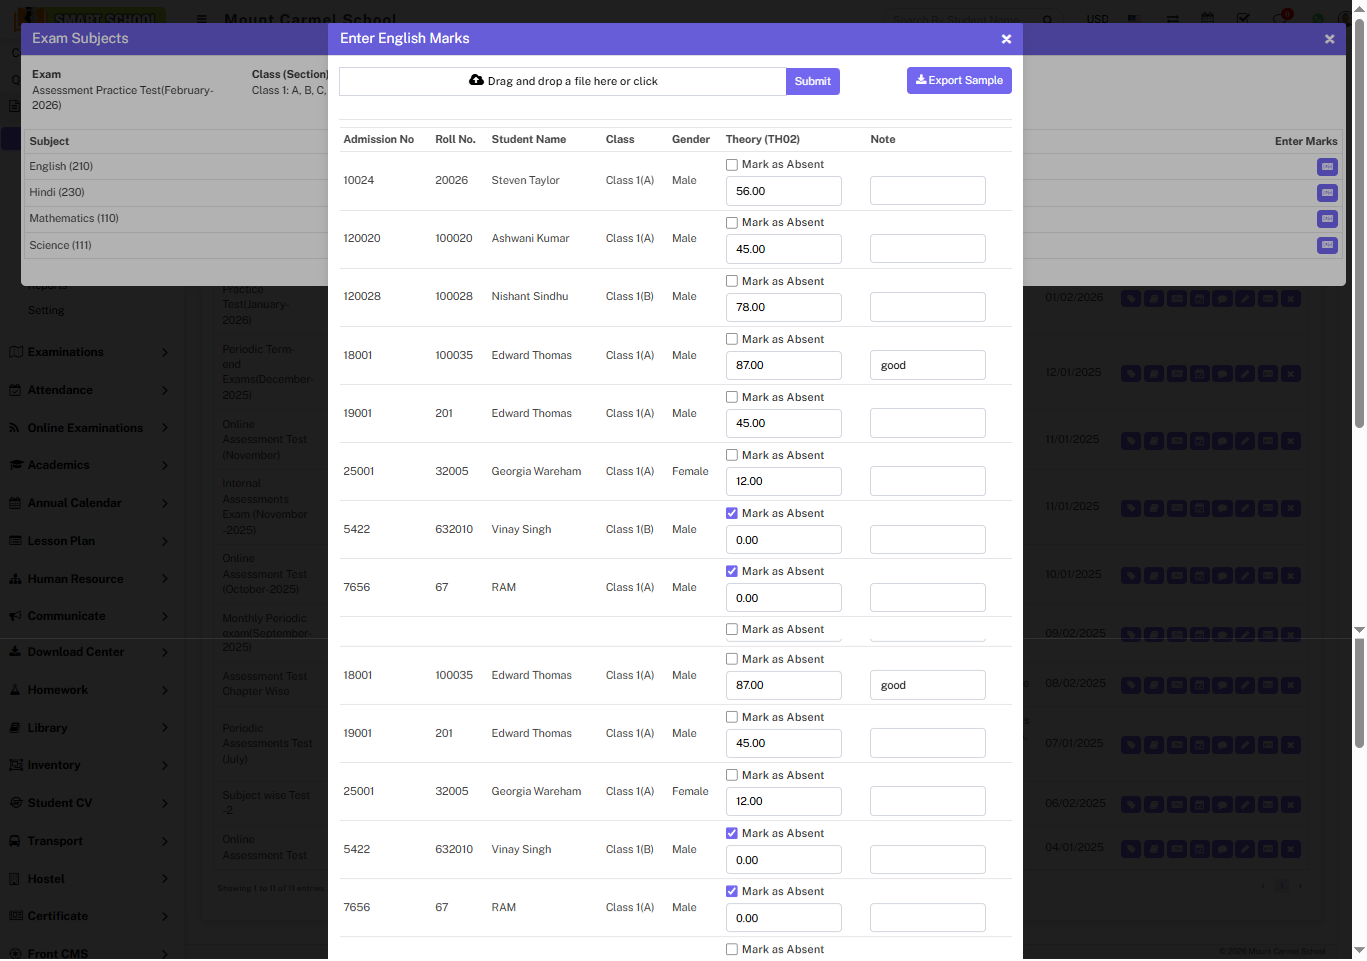This screenshot has height=961, width=1367.
Task: Click enter marks icon for English subject
Action: click(1327, 167)
